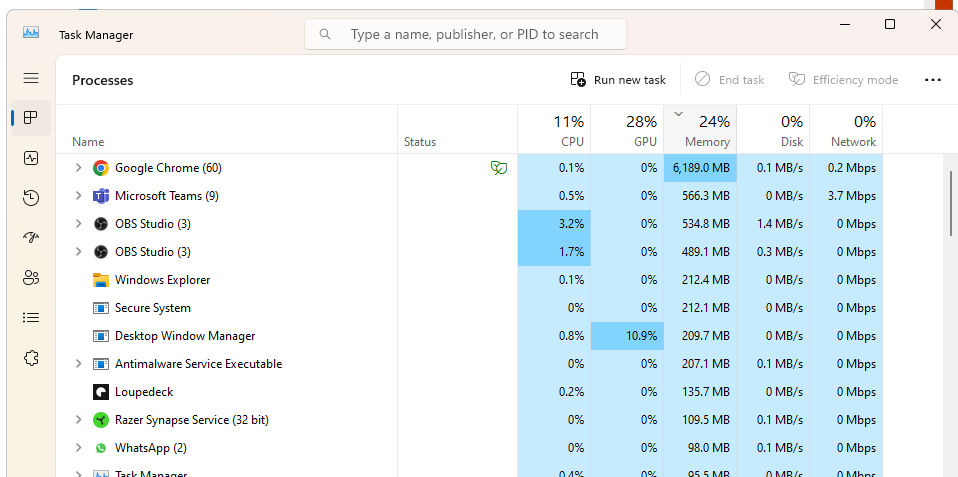Click Chrome's 6,189.0 MB memory value
958x477 pixels.
[x=700, y=168]
